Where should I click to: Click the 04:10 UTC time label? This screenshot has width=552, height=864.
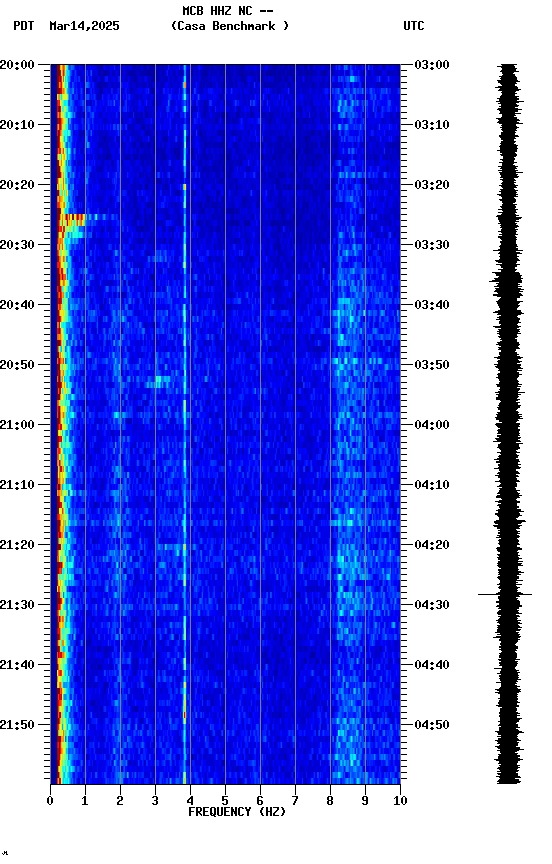click(x=432, y=485)
